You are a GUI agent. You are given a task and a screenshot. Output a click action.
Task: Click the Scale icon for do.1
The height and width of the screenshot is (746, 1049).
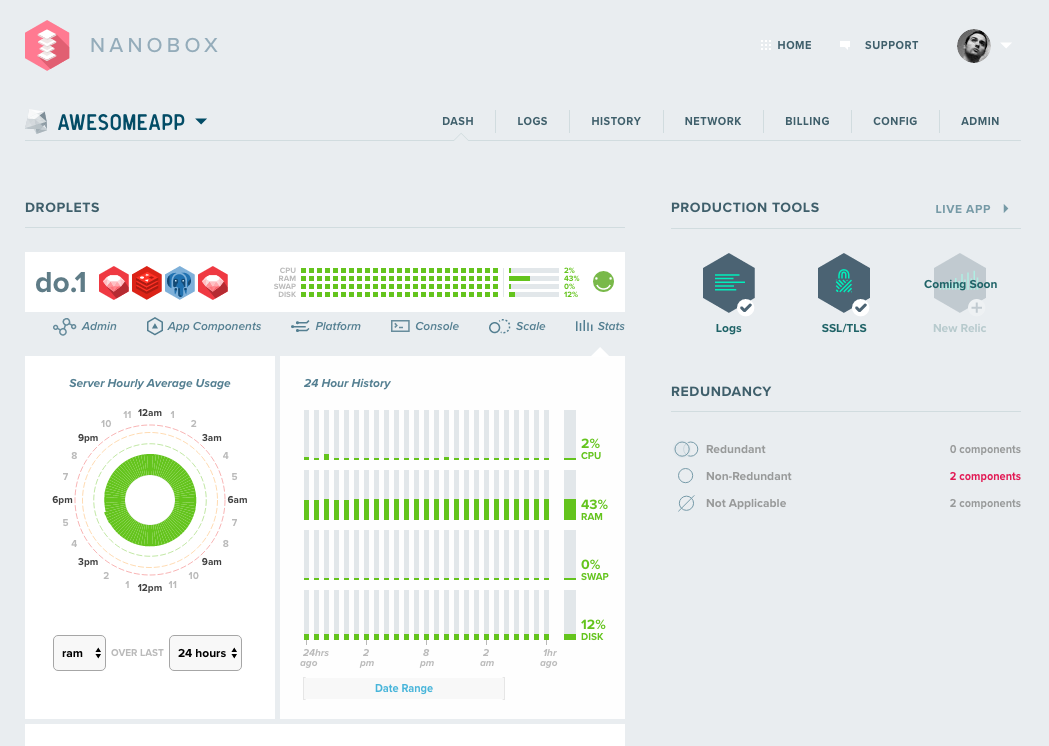(x=517, y=326)
